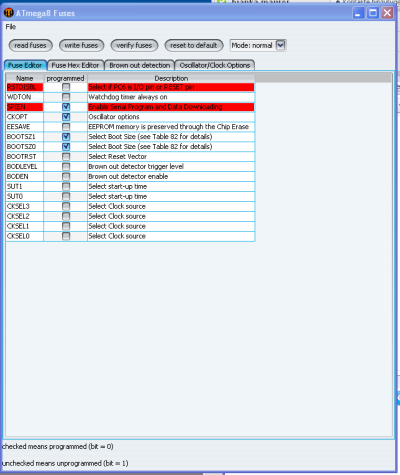Check the BODEN programmed checkbox
Screen dimensions: 400x475
66,177
